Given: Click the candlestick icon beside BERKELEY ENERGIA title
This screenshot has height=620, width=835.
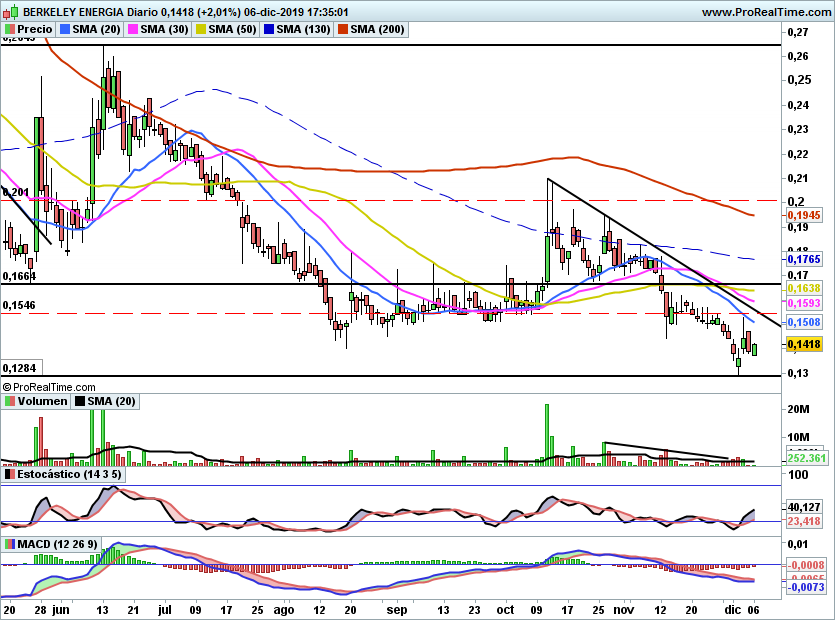Looking at the screenshot, I should point(11,11).
